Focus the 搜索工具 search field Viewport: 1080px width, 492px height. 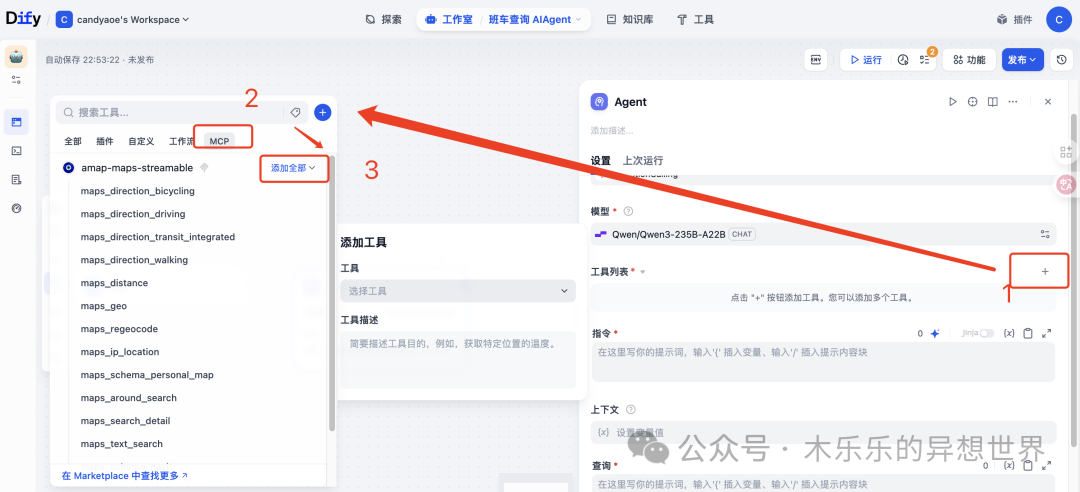(x=171, y=112)
